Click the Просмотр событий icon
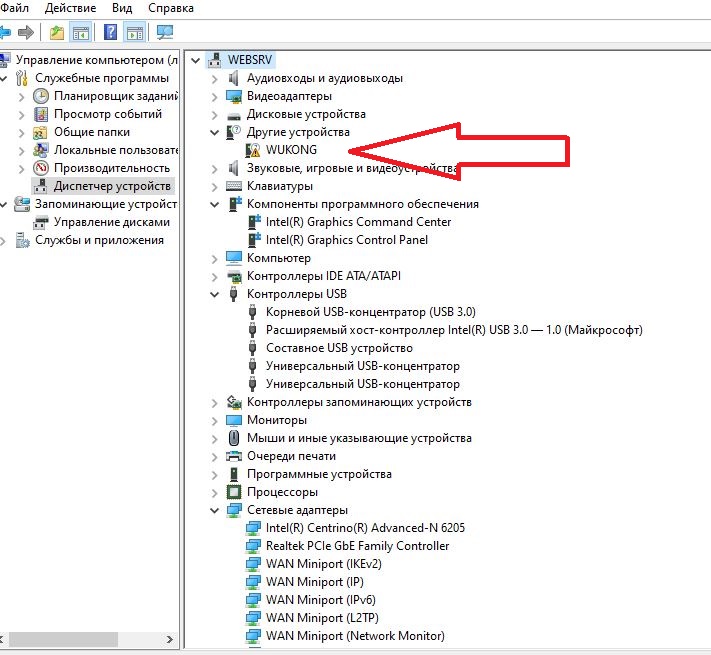 click(41, 114)
